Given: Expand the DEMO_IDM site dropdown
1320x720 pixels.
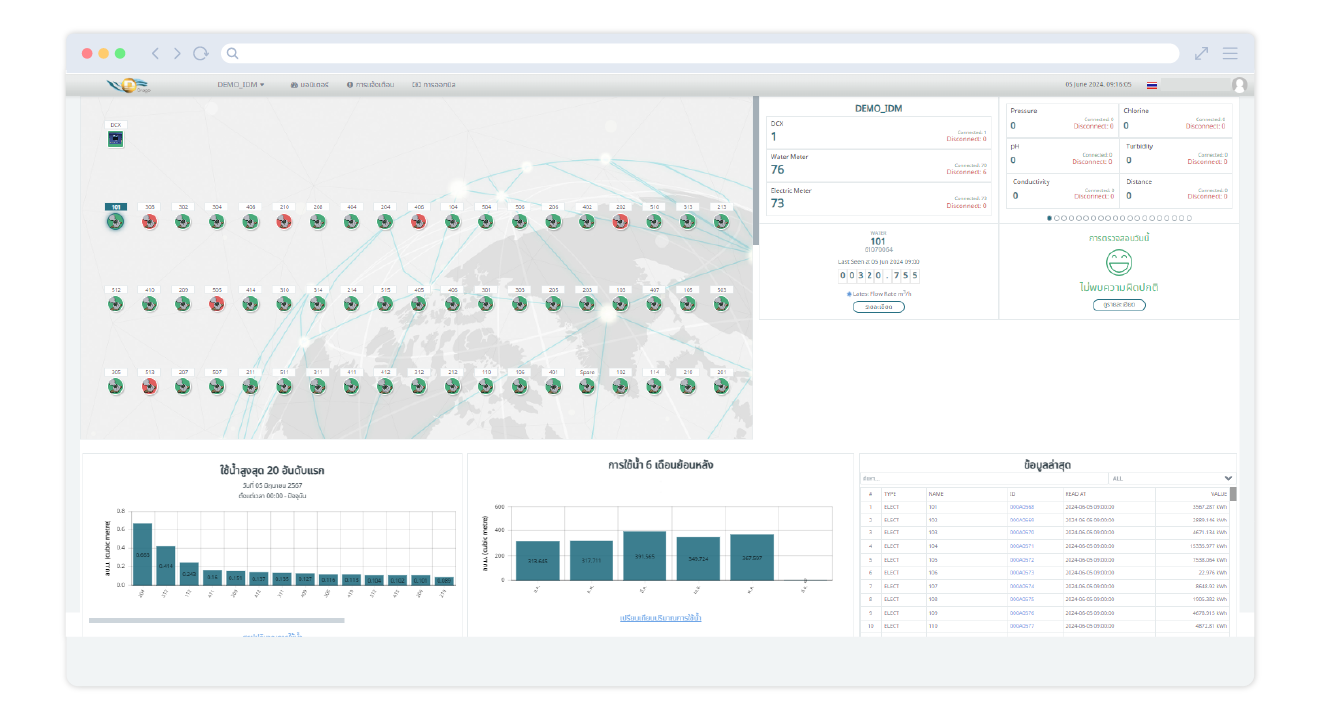Looking at the screenshot, I should 241,85.
